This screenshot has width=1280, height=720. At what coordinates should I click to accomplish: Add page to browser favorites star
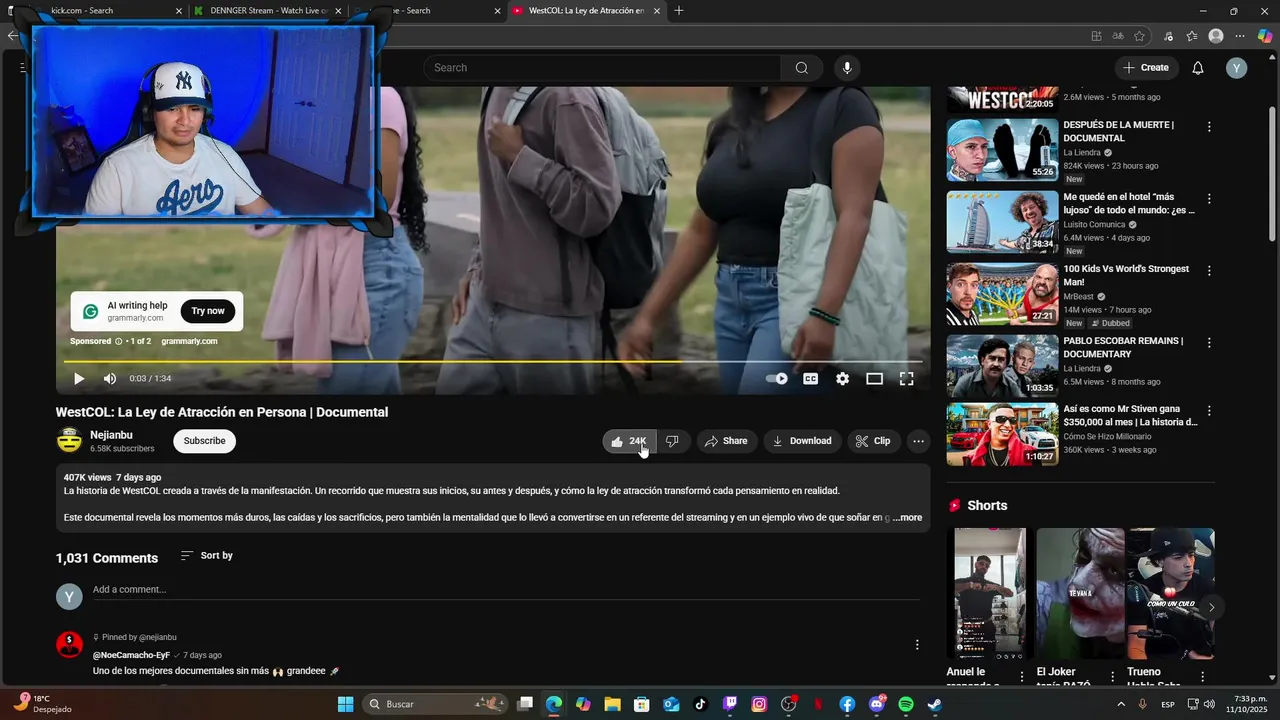1139,36
